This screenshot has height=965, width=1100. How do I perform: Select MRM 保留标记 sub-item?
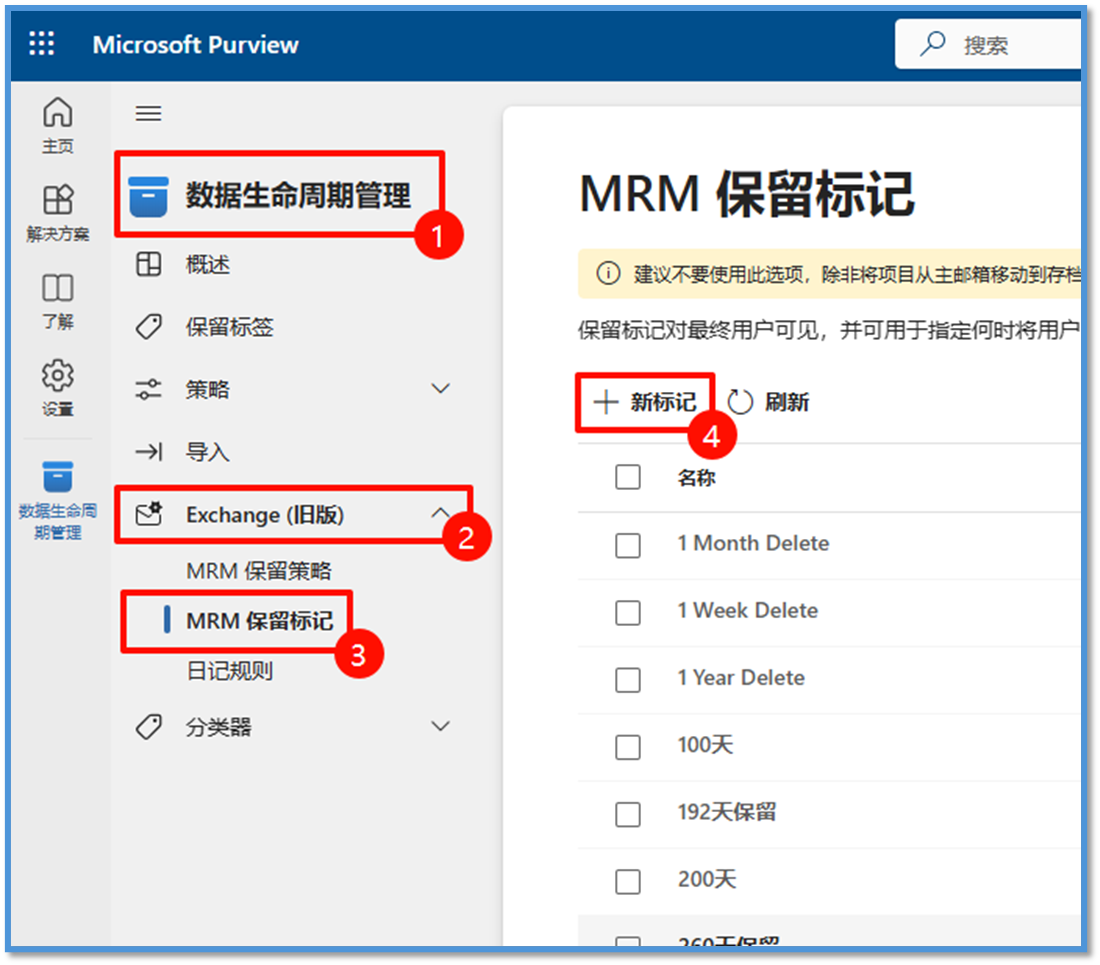point(260,621)
